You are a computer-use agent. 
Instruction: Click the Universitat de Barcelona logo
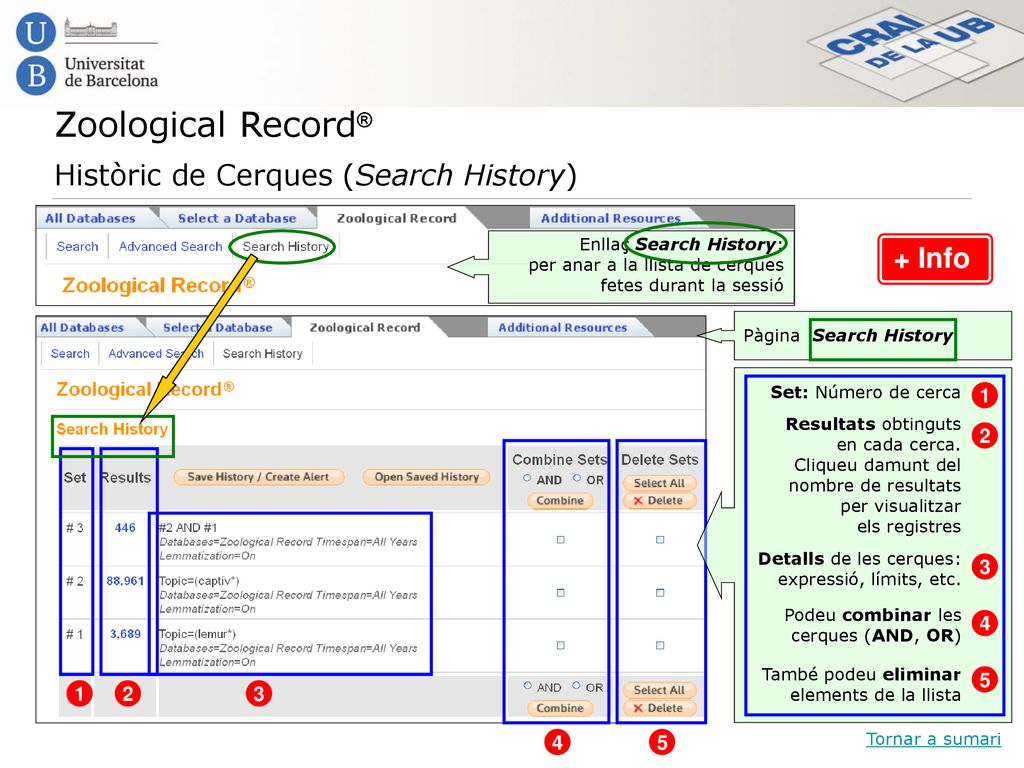pyautogui.click(x=87, y=54)
